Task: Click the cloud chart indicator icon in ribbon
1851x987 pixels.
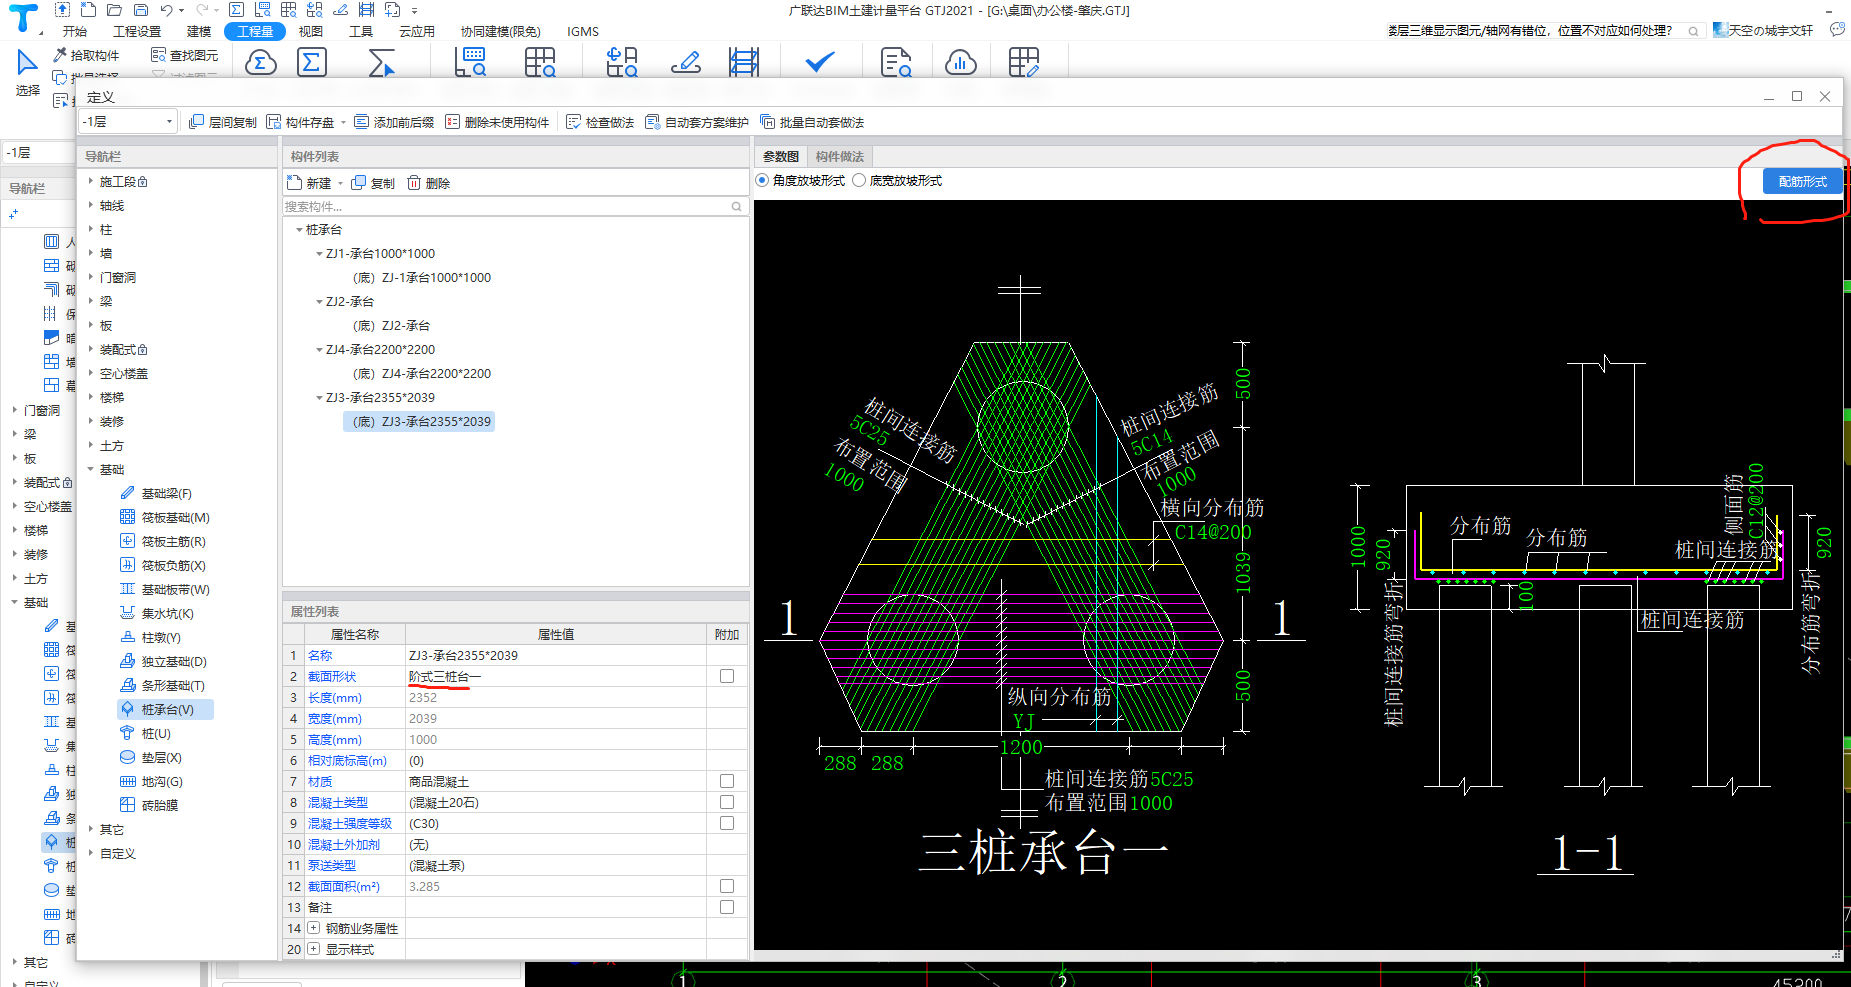Action: click(961, 63)
